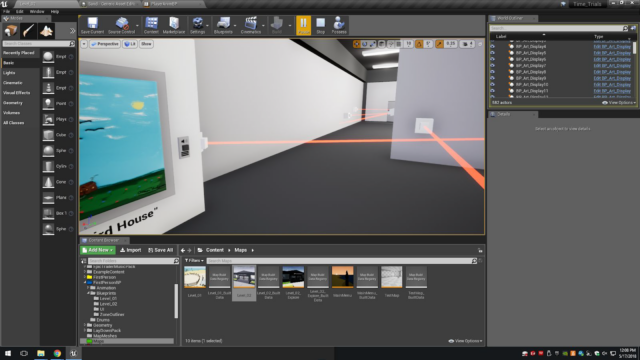Open the Perspective viewport dropdown

pyautogui.click(x=105, y=44)
